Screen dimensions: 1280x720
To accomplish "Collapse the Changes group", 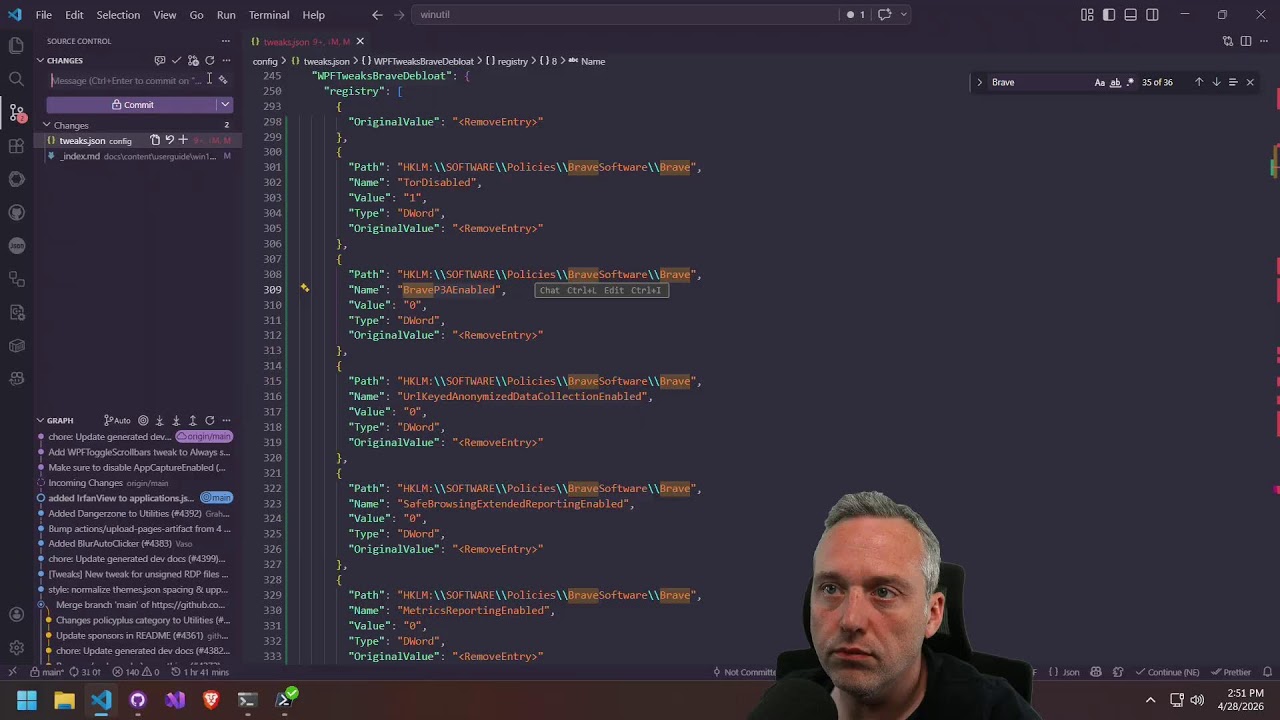I will pos(46,125).
